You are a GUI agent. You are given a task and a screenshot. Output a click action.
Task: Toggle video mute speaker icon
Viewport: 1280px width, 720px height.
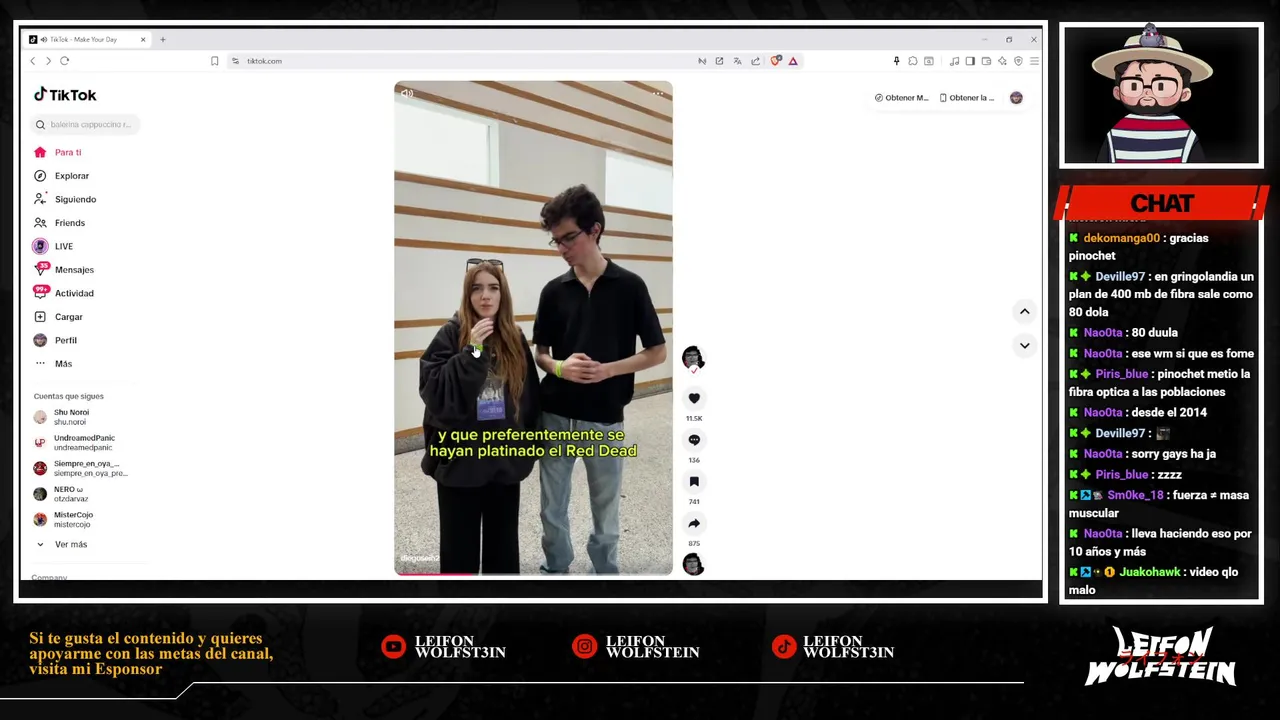tap(407, 93)
